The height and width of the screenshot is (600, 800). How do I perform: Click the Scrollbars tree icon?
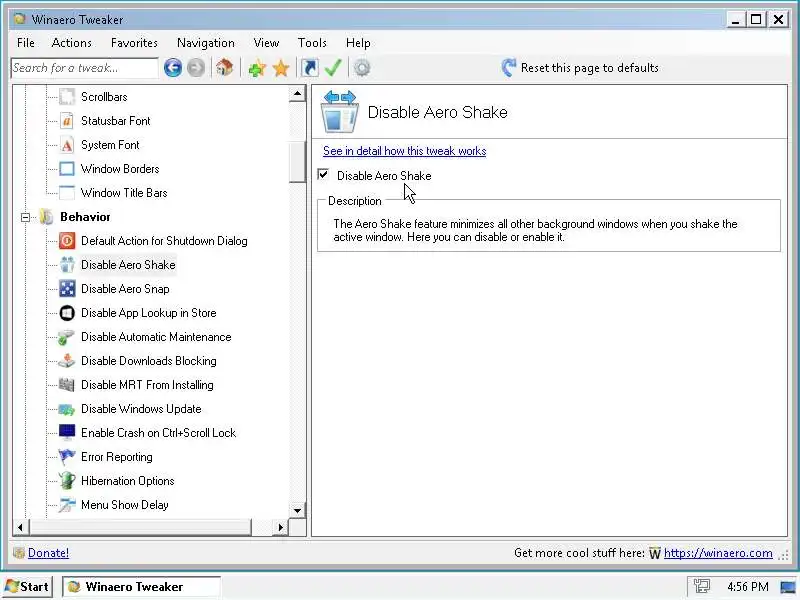67,97
